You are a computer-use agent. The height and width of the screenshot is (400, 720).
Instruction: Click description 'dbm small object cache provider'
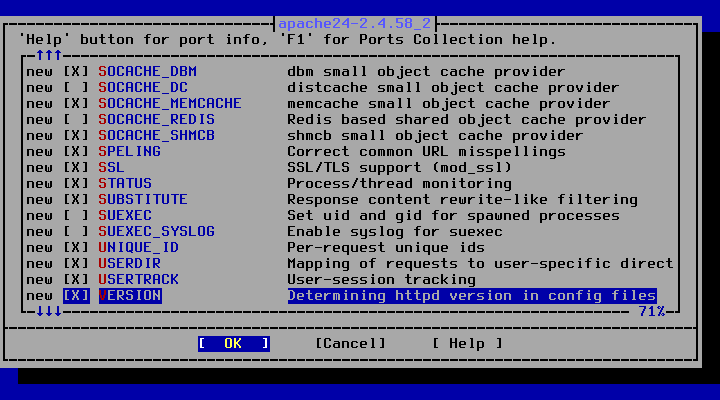coord(426,72)
